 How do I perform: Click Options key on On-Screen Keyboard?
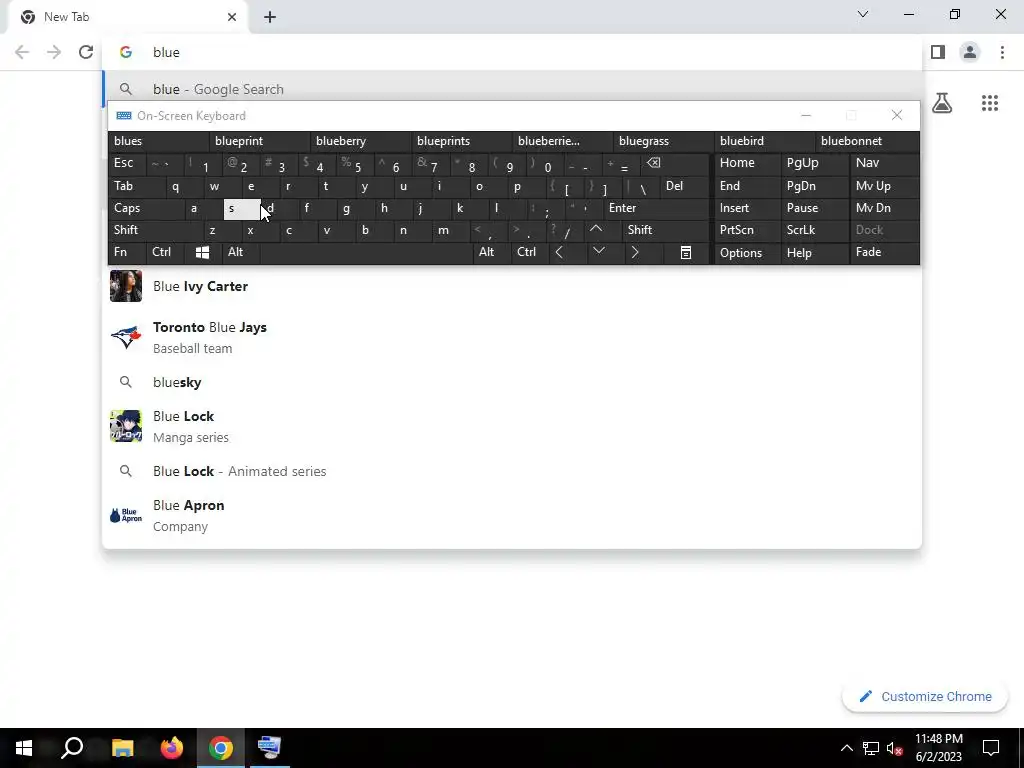click(x=748, y=253)
